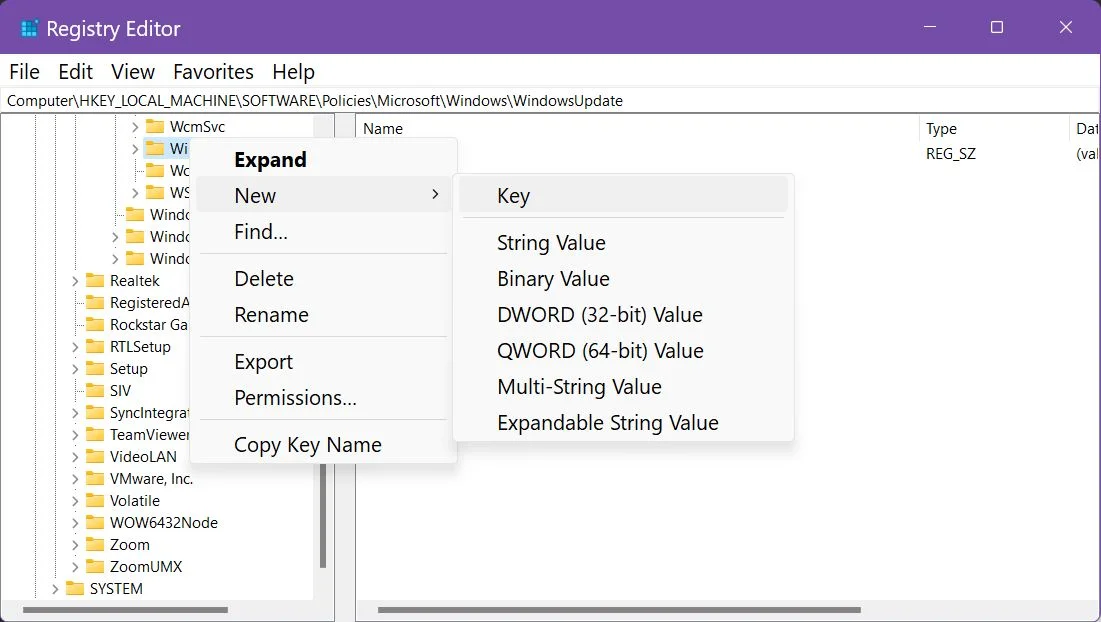This screenshot has width=1101, height=622.
Task: Select the Realtek key label
Action: [x=135, y=281]
